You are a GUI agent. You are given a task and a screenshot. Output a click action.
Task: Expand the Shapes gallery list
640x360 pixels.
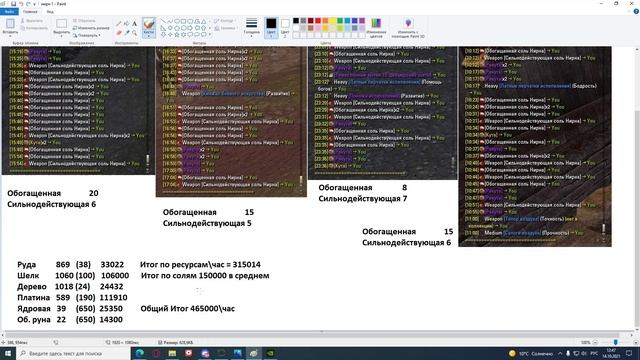coord(210,35)
